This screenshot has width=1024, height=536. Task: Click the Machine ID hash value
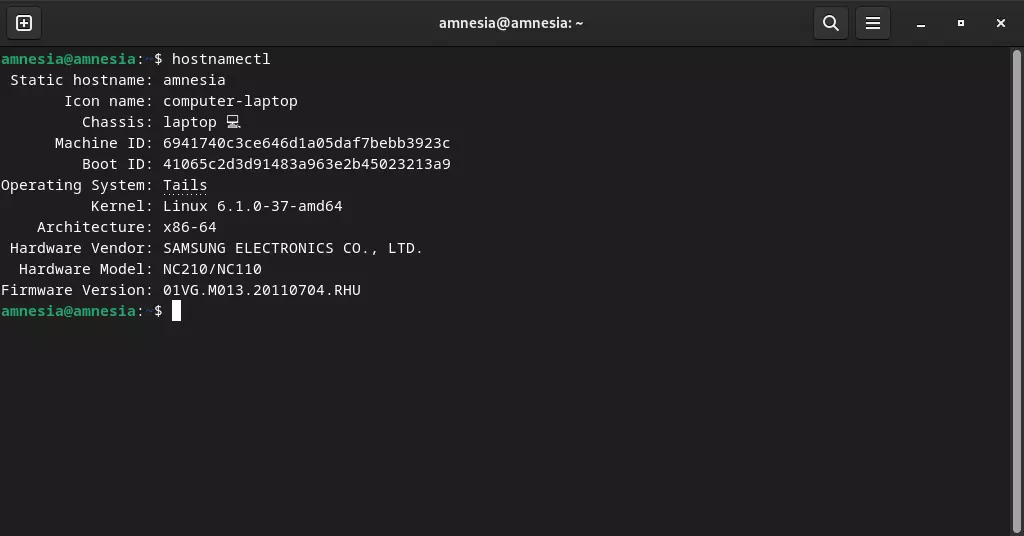point(306,143)
